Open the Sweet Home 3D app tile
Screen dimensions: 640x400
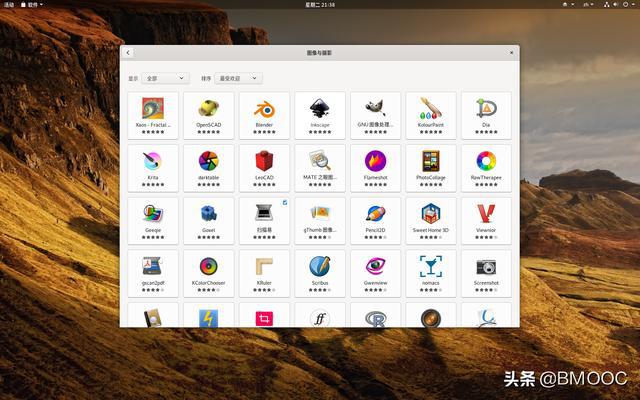click(x=431, y=221)
